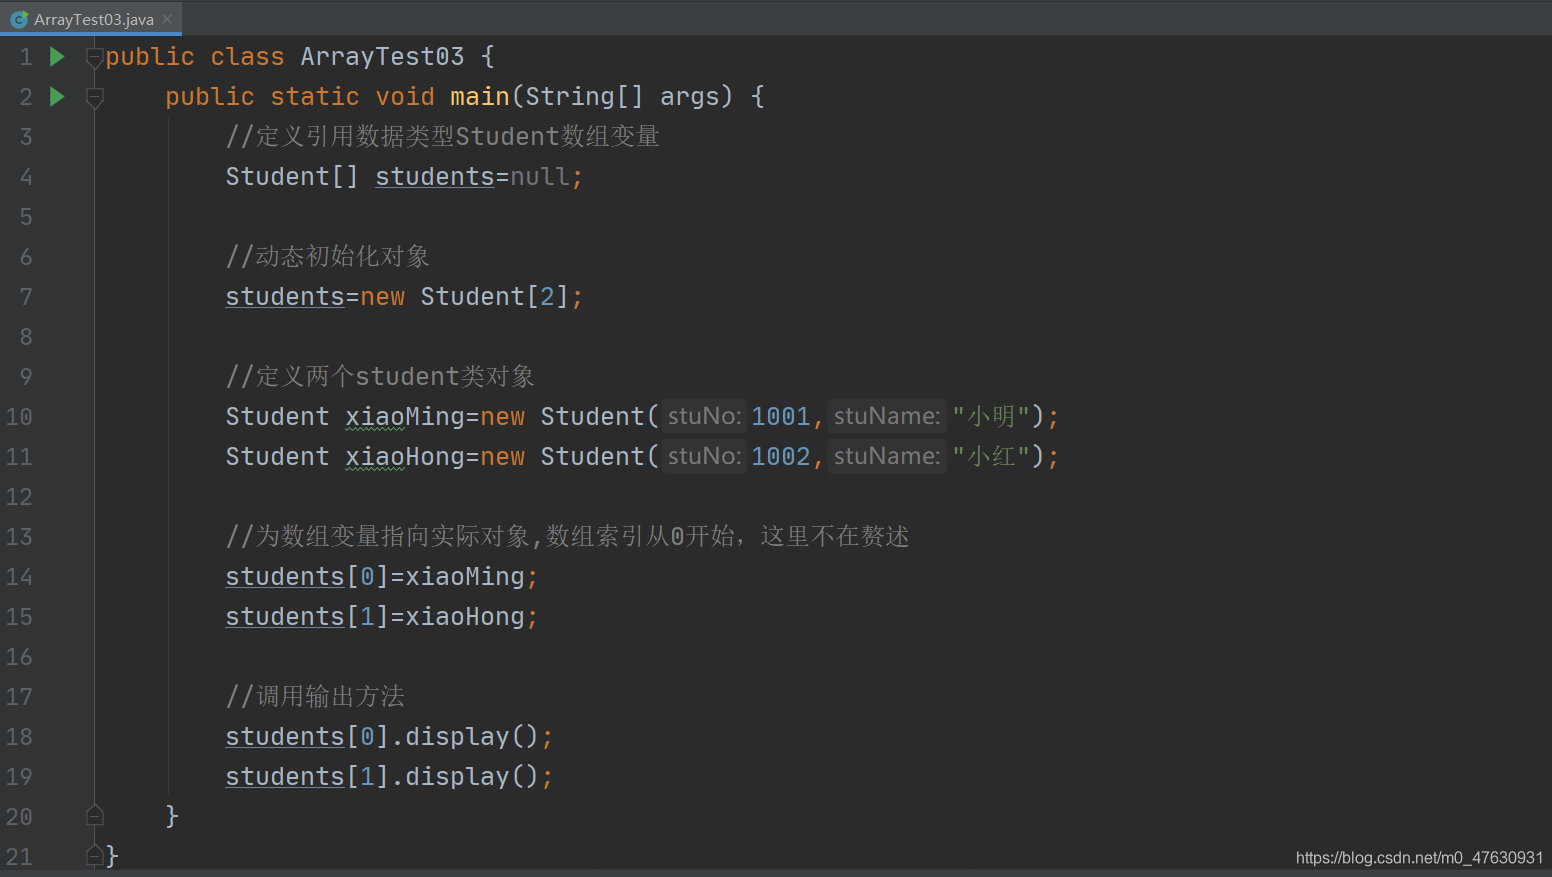Click the stuNo hint on line 10

click(704, 416)
